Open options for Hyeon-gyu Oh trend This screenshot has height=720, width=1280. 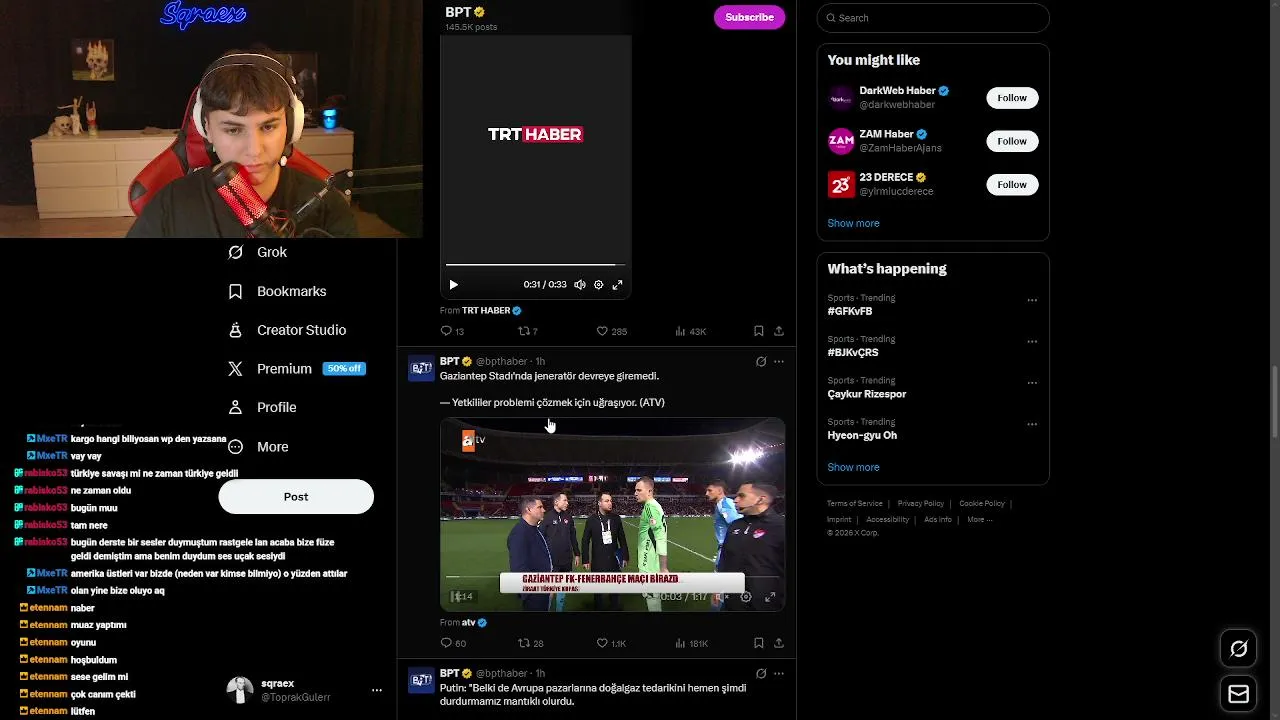point(1032,424)
